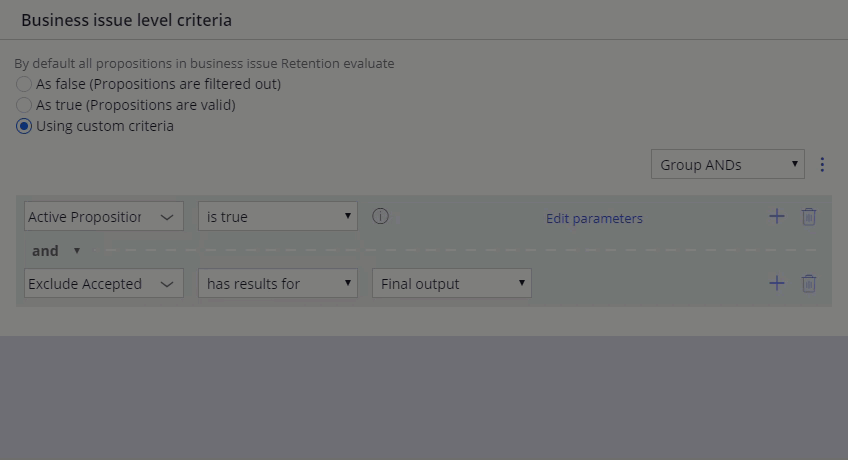Delete the Exclude Accepted criteria row

(809, 283)
